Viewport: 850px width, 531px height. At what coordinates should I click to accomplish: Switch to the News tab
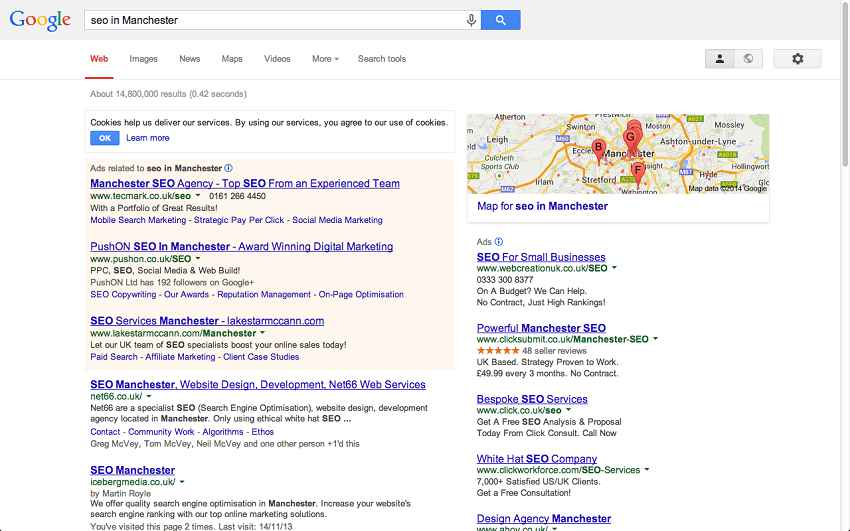(x=190, y=59)
